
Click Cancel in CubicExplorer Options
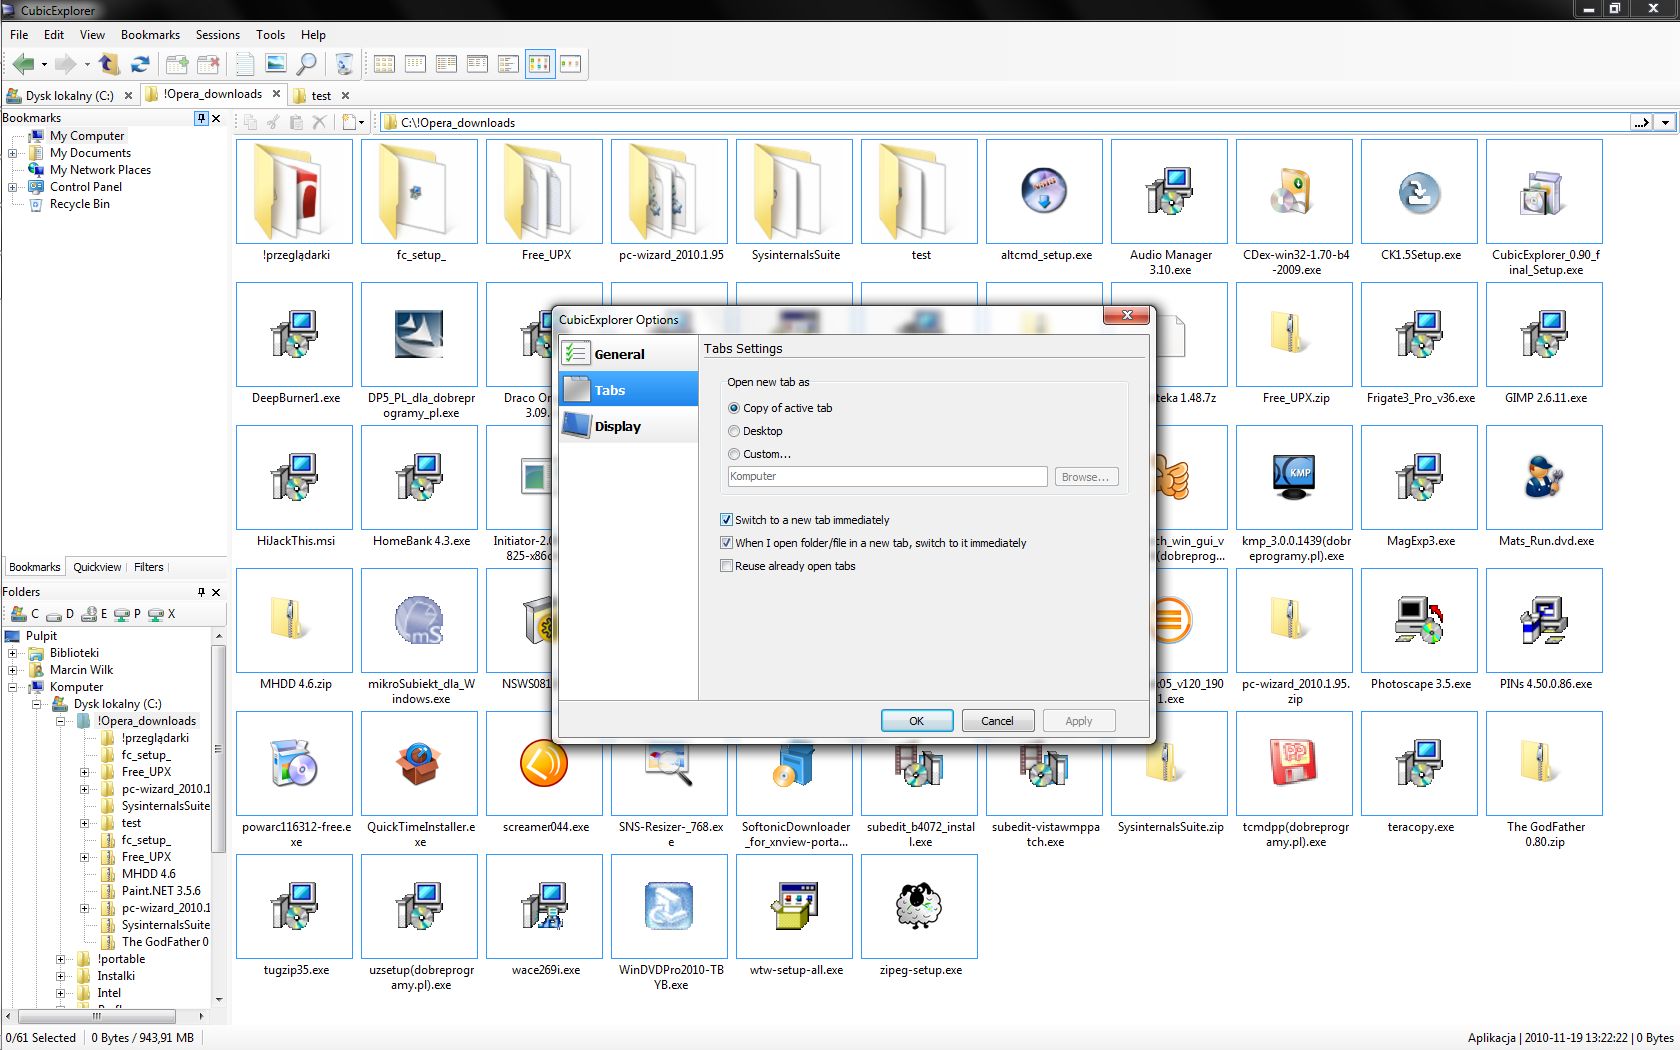tap(997, 721)
